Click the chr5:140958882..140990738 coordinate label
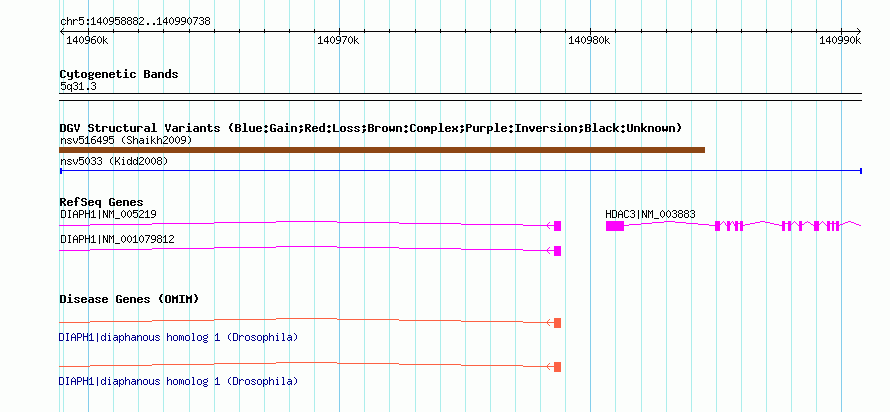 click(135, 22)
